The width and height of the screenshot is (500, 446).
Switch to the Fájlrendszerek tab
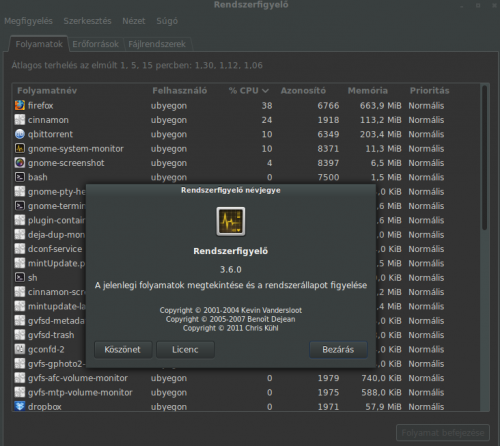pos(157,44)
